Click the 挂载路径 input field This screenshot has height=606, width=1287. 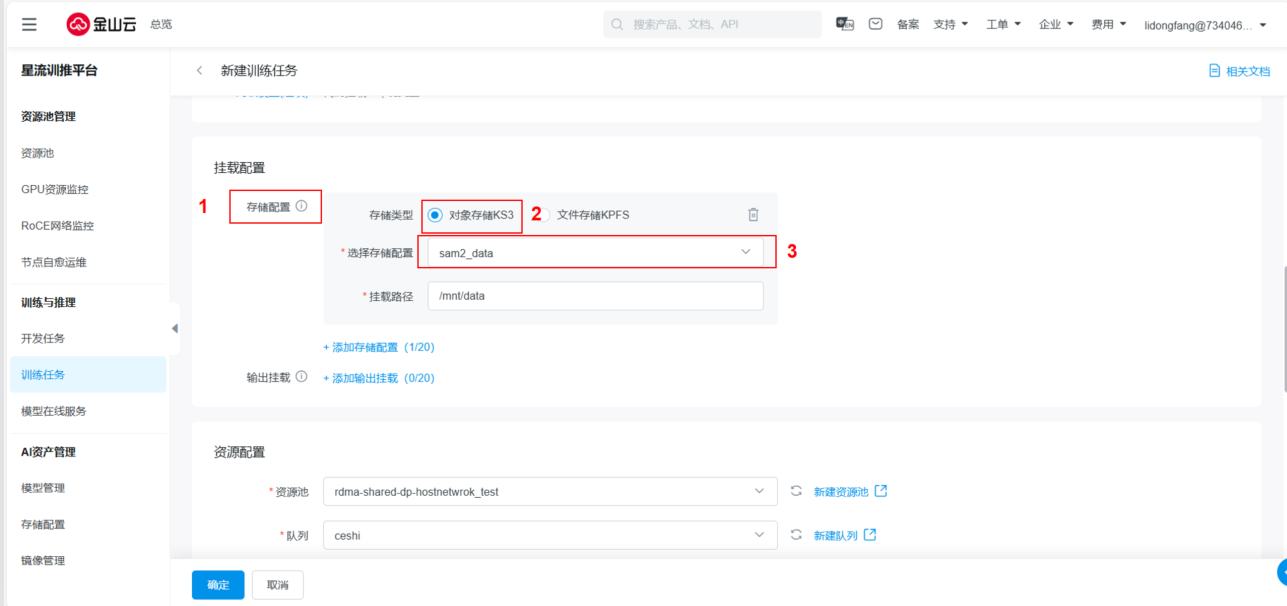[595, 296]
